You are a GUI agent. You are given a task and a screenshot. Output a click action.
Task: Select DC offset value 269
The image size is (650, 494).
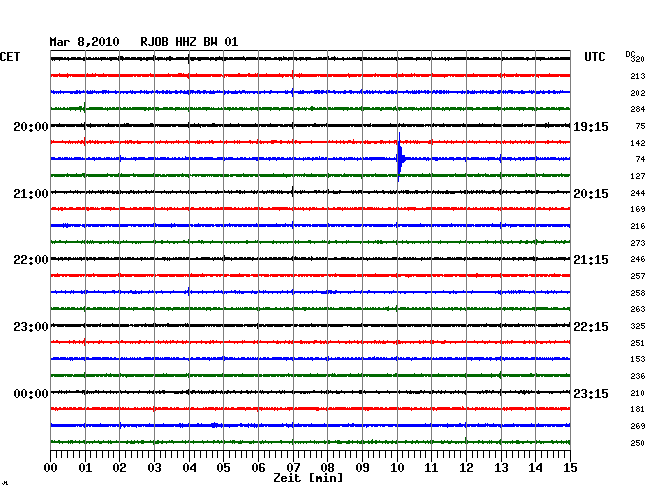tap(638, 426)
